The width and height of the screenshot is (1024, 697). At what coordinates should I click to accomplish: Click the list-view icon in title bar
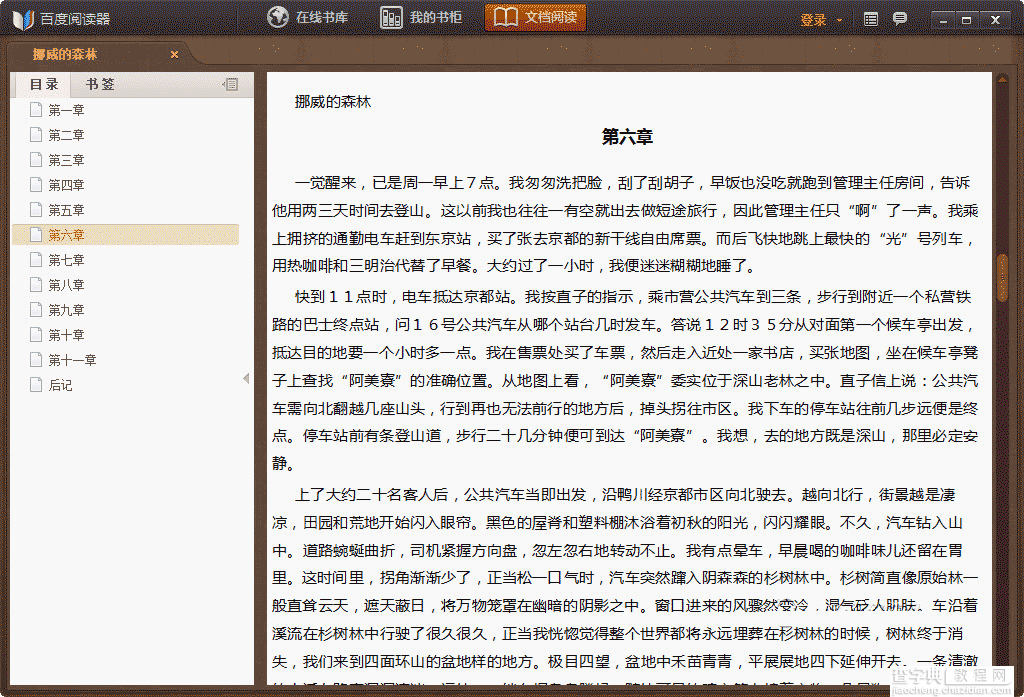coord(871,20)
